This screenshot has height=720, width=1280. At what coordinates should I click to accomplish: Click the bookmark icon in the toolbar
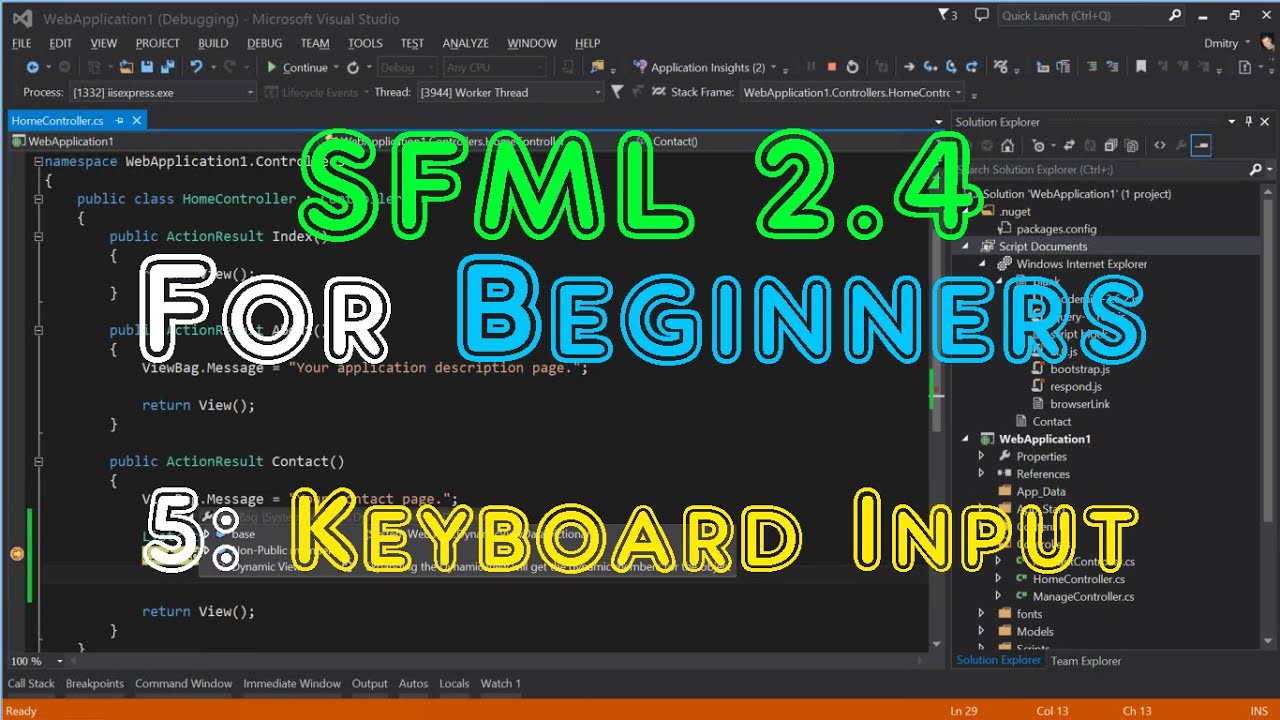[1141, 67]
